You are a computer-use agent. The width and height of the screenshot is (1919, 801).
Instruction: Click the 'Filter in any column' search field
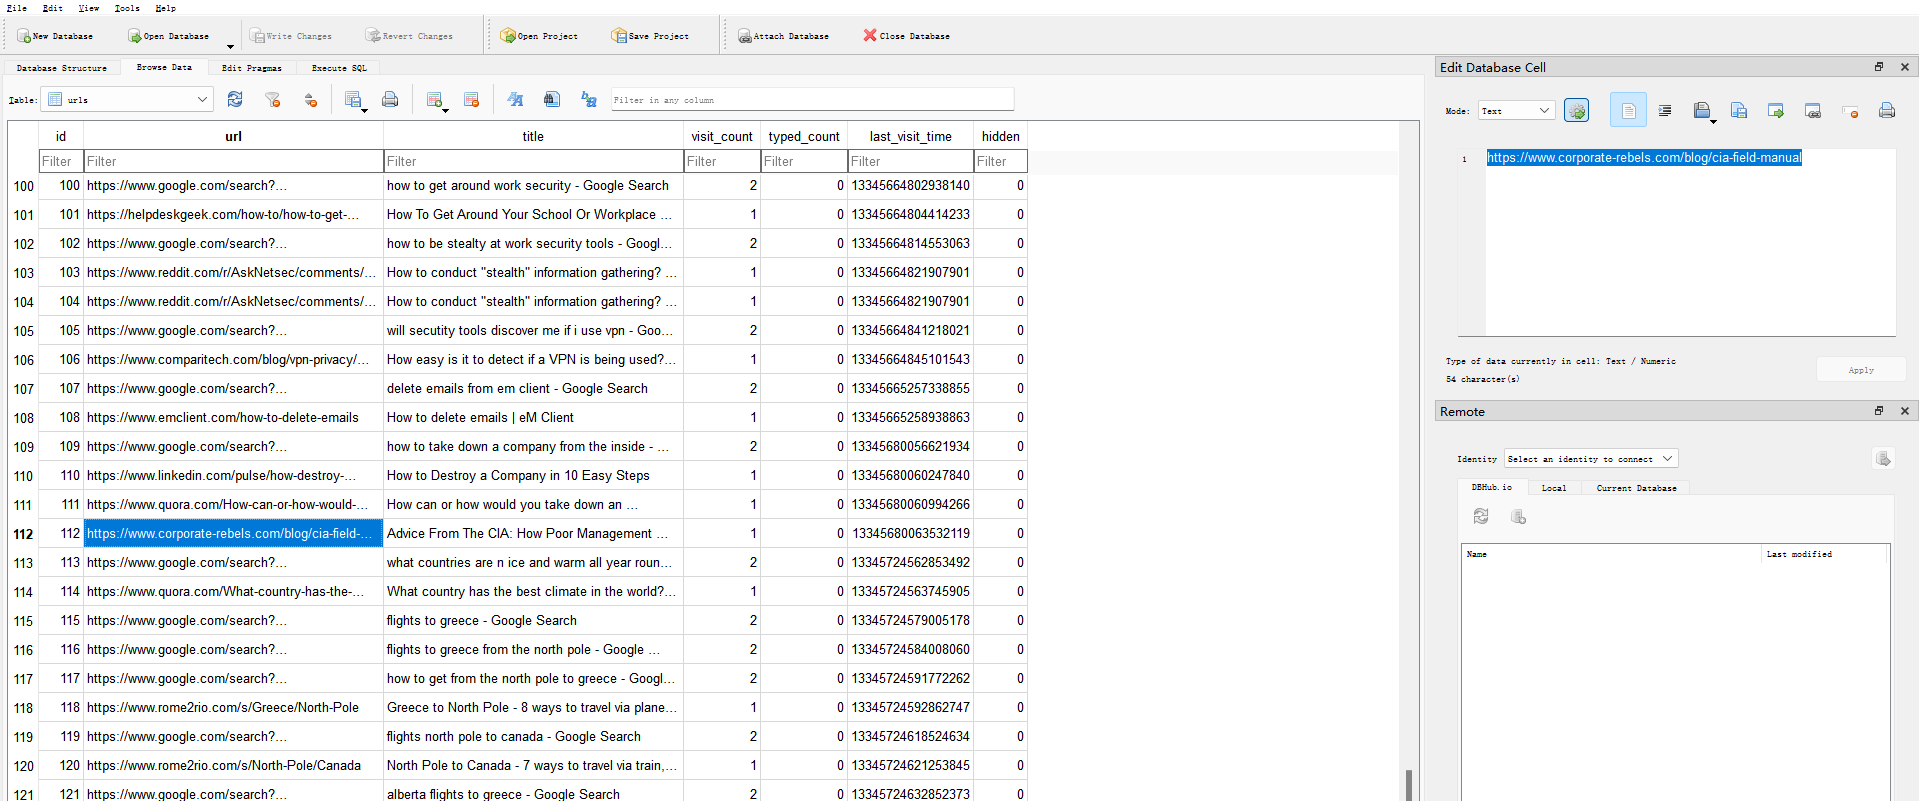pos(812,100)
